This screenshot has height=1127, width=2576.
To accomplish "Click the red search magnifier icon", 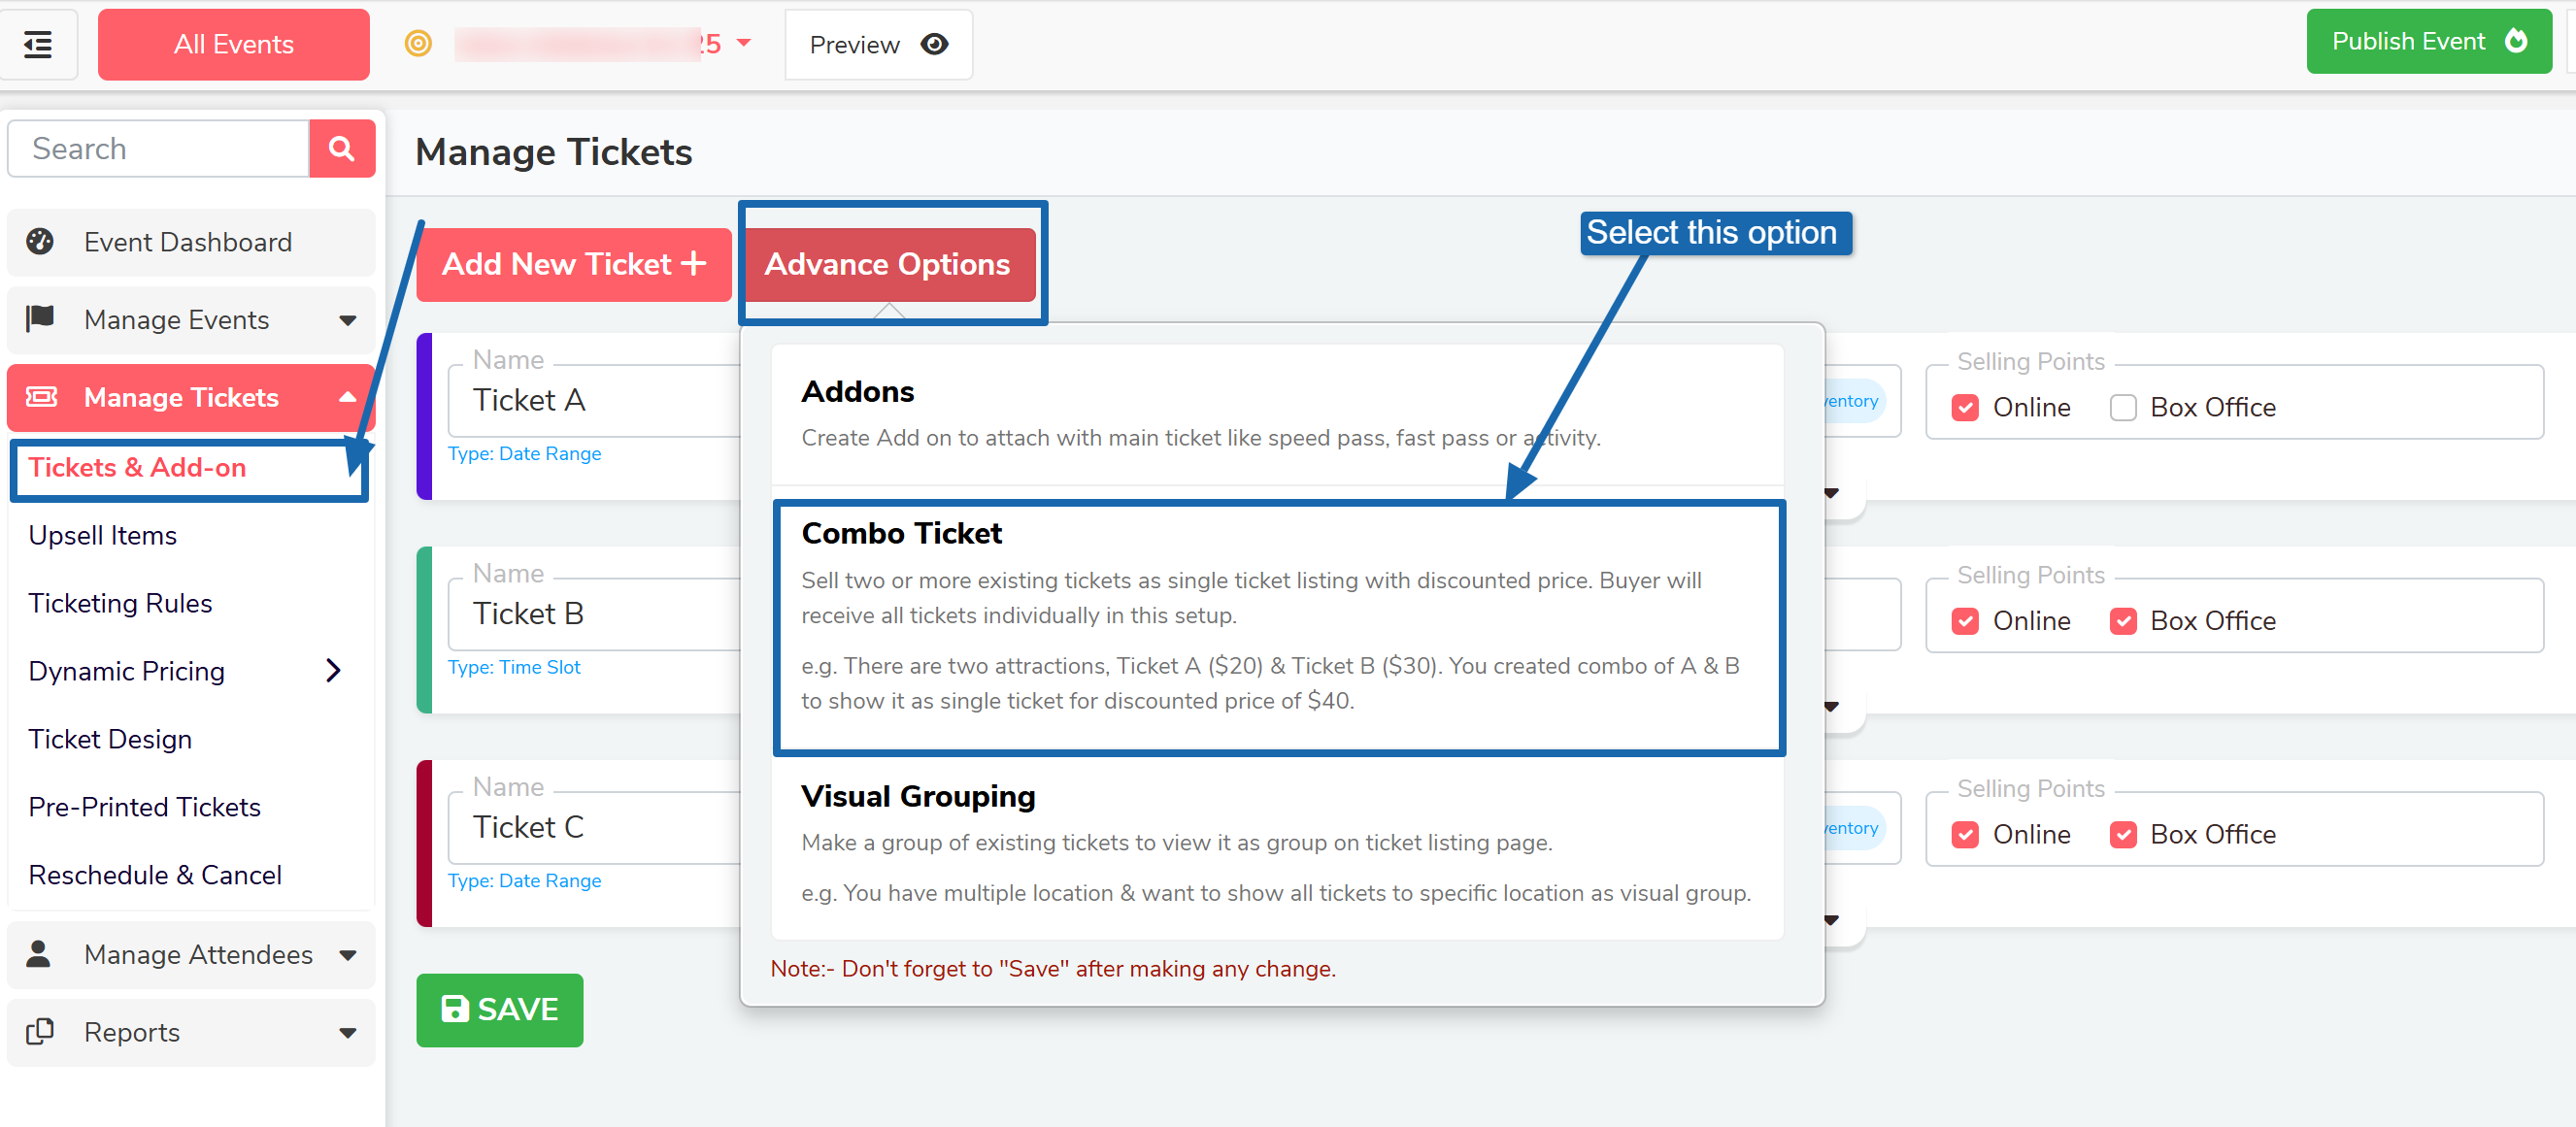I will [341, 149].
